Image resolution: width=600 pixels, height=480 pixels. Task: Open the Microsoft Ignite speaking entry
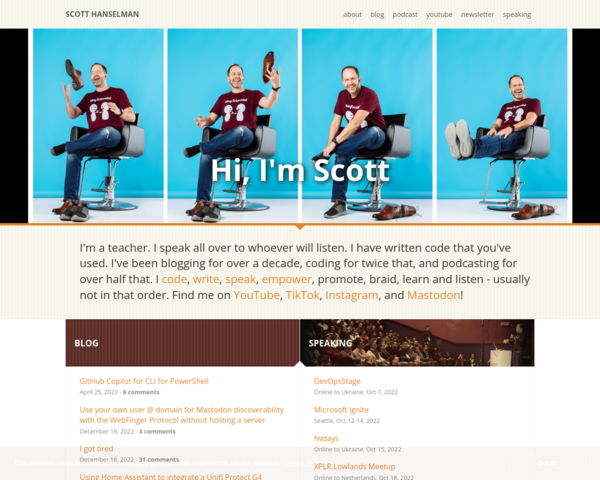[341, 410]
